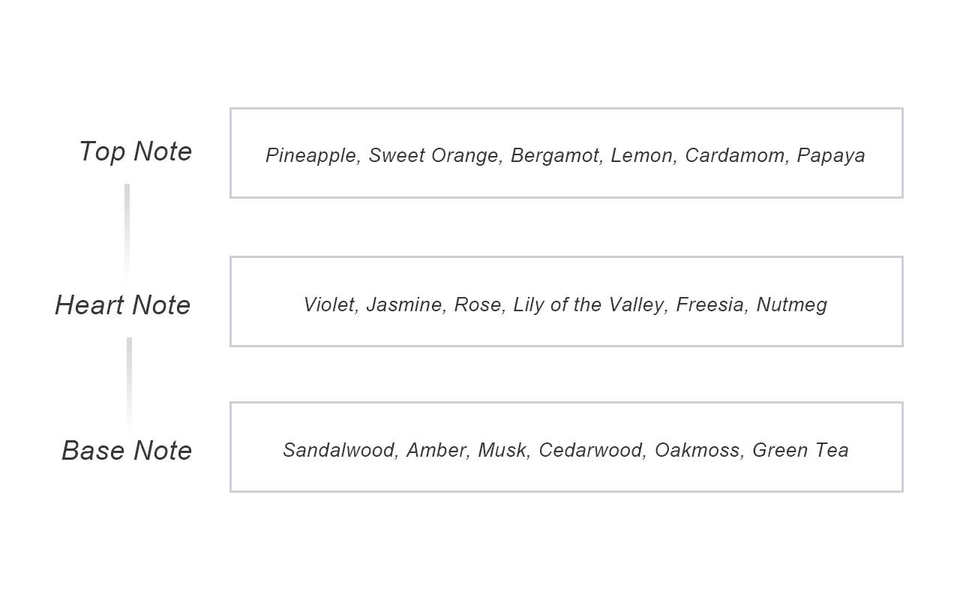Screen dimensions: 960x600
Task: Click the Top Note label
Action: (135, 152)
